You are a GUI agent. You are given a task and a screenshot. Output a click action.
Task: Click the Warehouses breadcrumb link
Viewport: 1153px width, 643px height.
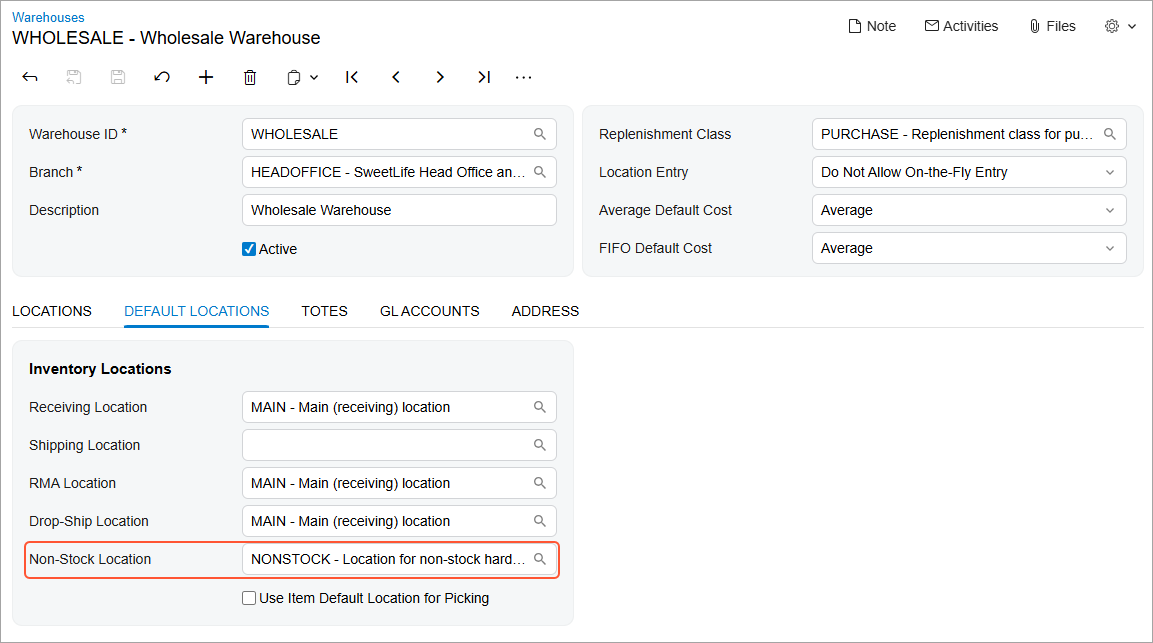click(x=48, y=17)
